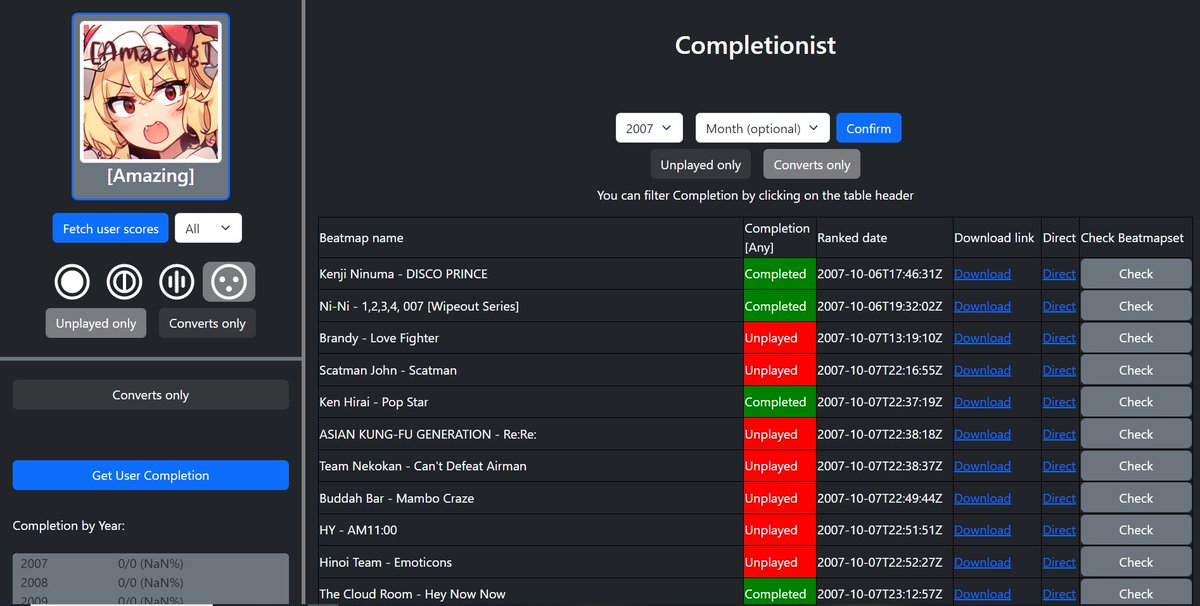Open Direct link for AM11:00
Viewport: 1200px width, 606px height.
tap(1059, 530)
